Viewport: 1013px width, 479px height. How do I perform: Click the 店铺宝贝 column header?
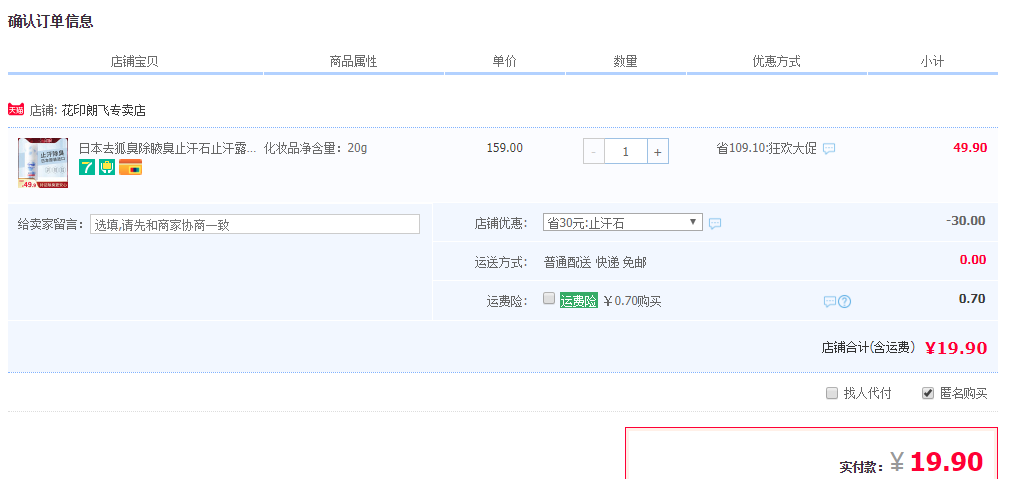134,61
